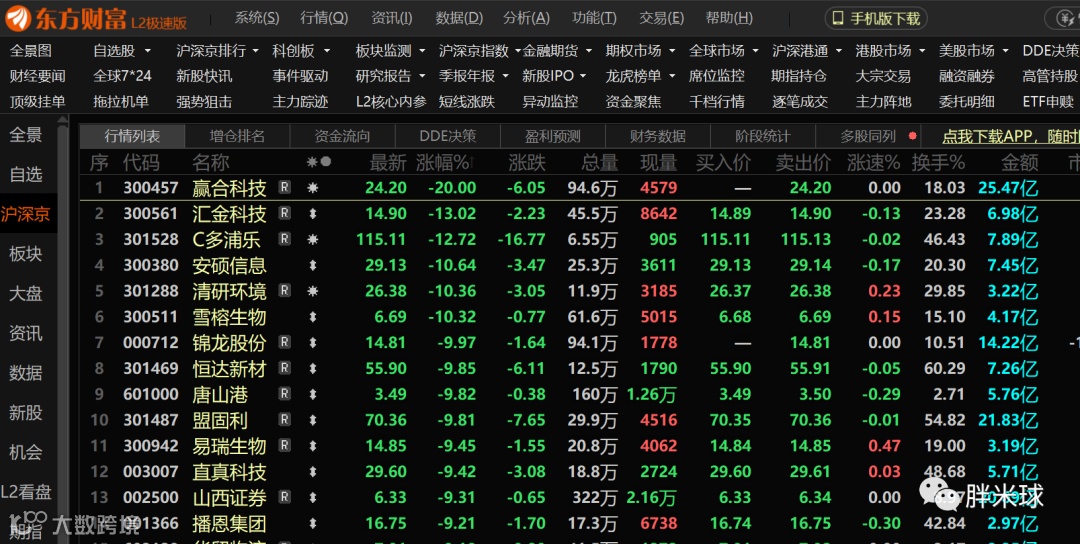The image size is (1080, 544).
Task: Expand the 自选股 dropdown
Action: click(147, 51)
